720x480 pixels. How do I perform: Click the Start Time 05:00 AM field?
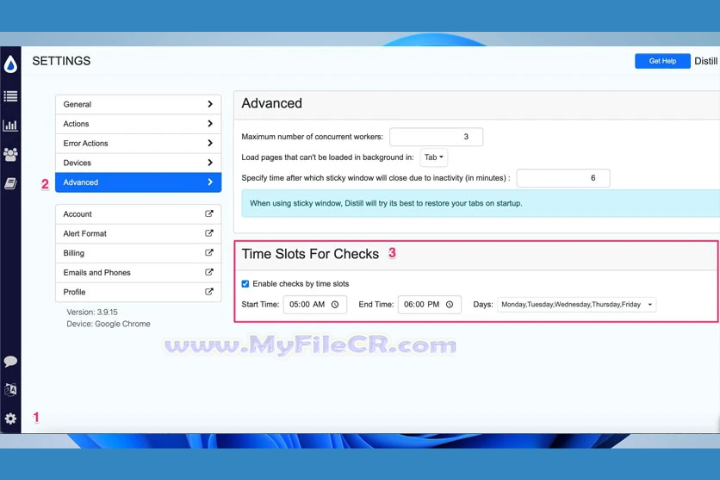[315, 304]
